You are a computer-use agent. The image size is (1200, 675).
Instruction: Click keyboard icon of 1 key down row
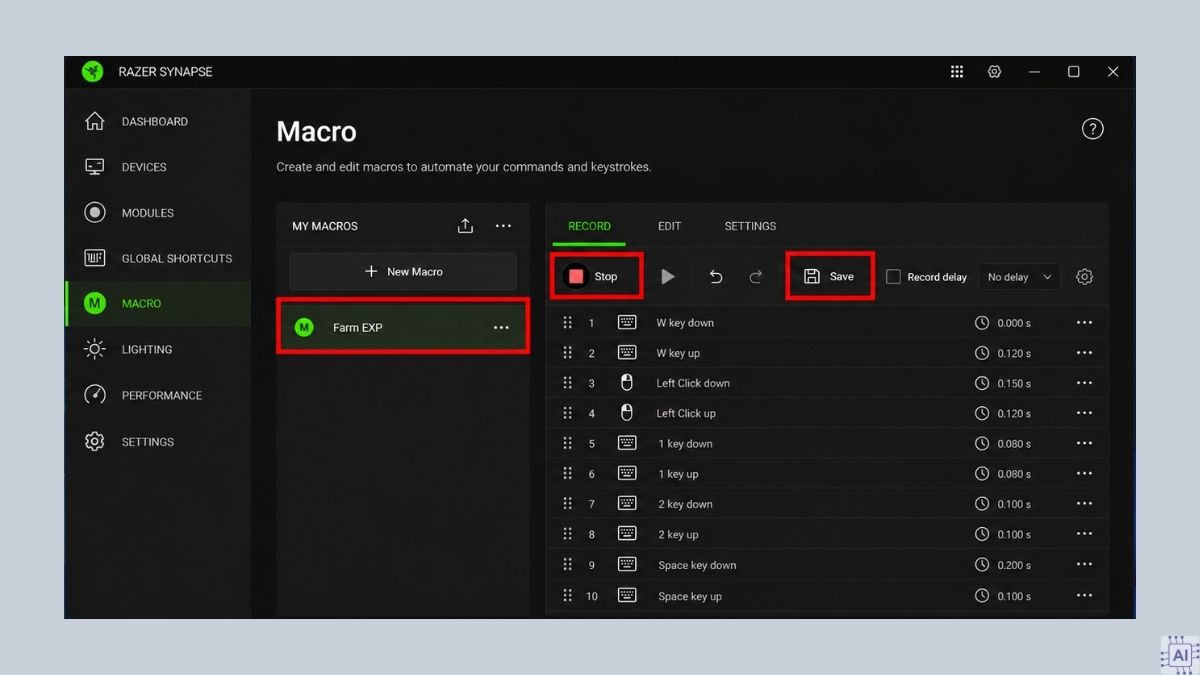(627, 443)
